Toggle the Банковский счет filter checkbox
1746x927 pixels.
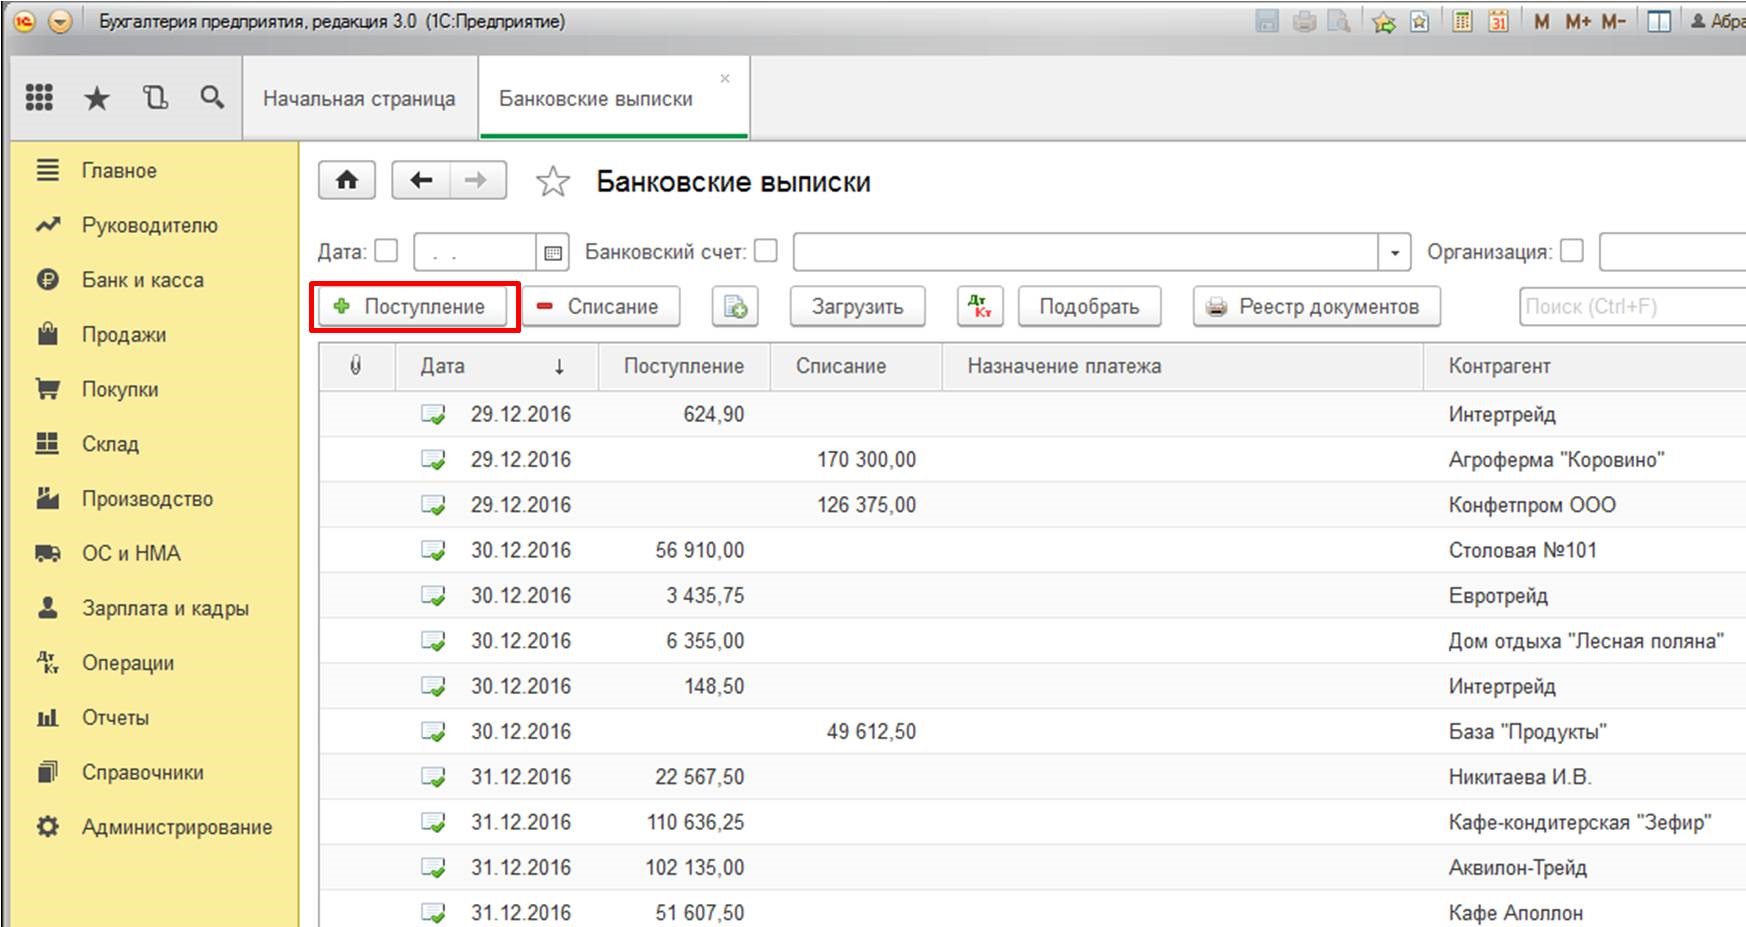pos(766,251)
